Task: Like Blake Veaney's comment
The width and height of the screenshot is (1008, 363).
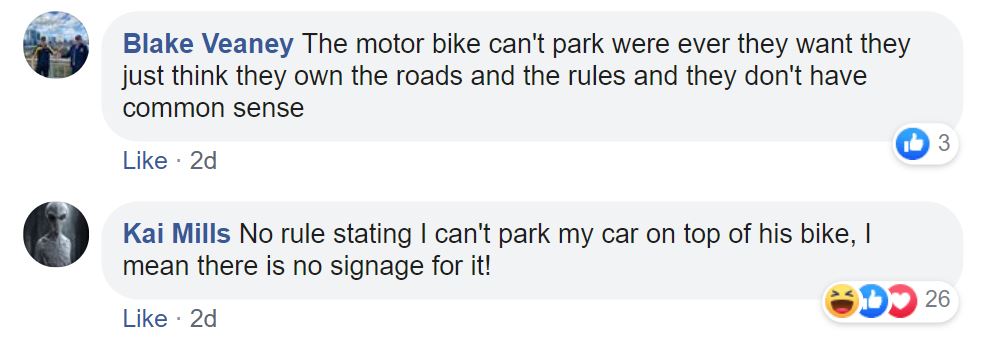Action: [145, 161]
